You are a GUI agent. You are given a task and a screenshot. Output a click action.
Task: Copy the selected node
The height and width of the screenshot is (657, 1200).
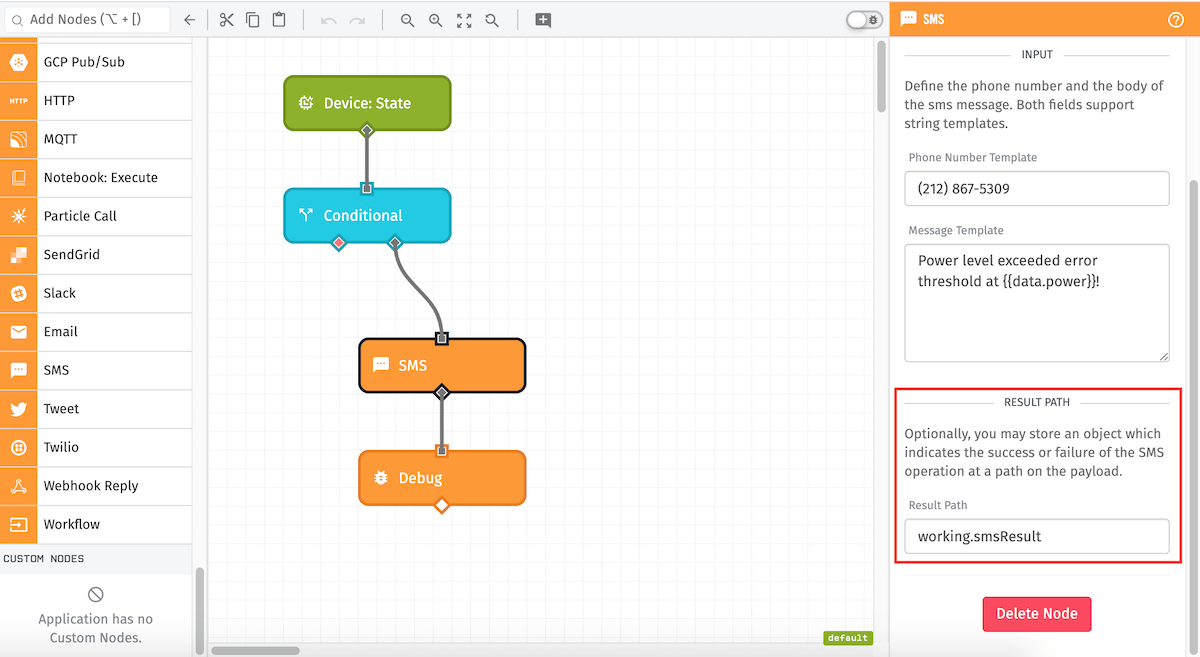point(253,20)
